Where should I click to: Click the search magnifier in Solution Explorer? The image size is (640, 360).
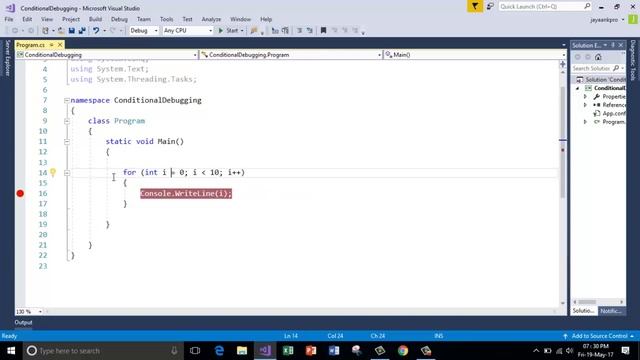tap(616, 68)
